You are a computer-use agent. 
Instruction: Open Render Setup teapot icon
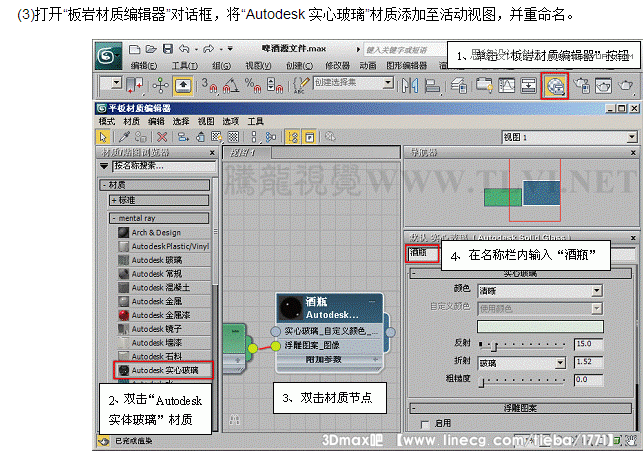(x=581, y=85)
